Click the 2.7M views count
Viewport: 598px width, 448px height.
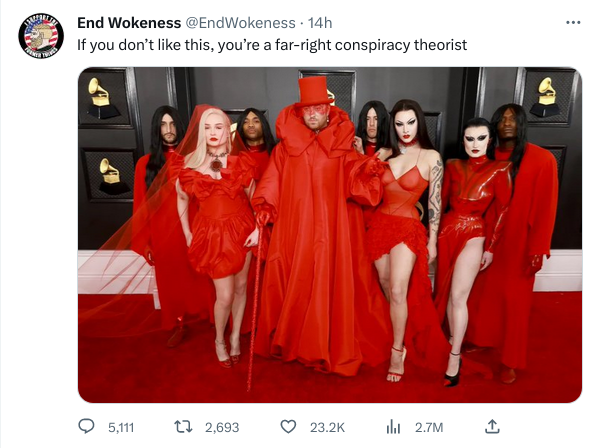(x=429, y=427)
